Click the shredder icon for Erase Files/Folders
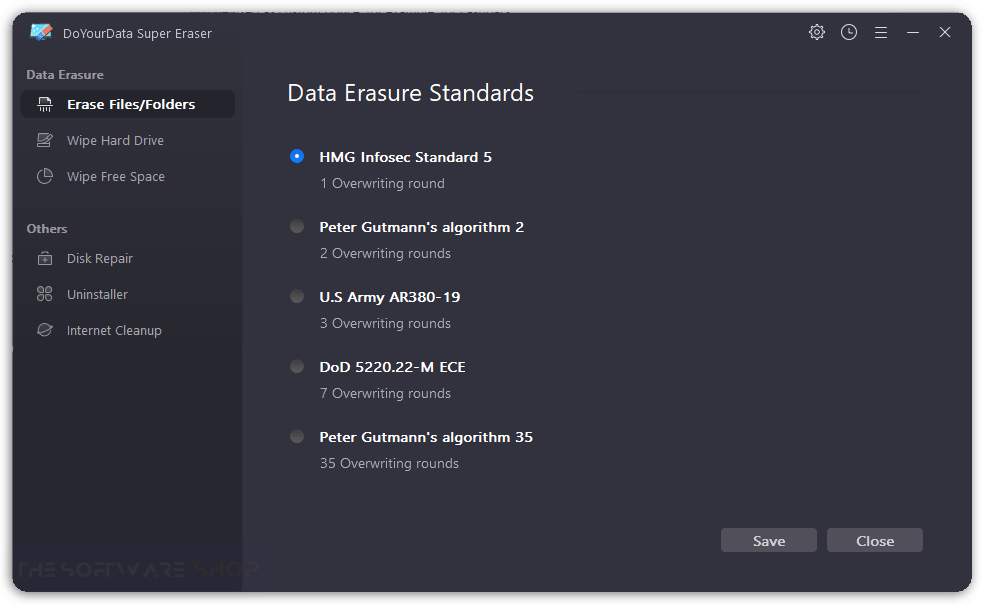 point(45,104)
